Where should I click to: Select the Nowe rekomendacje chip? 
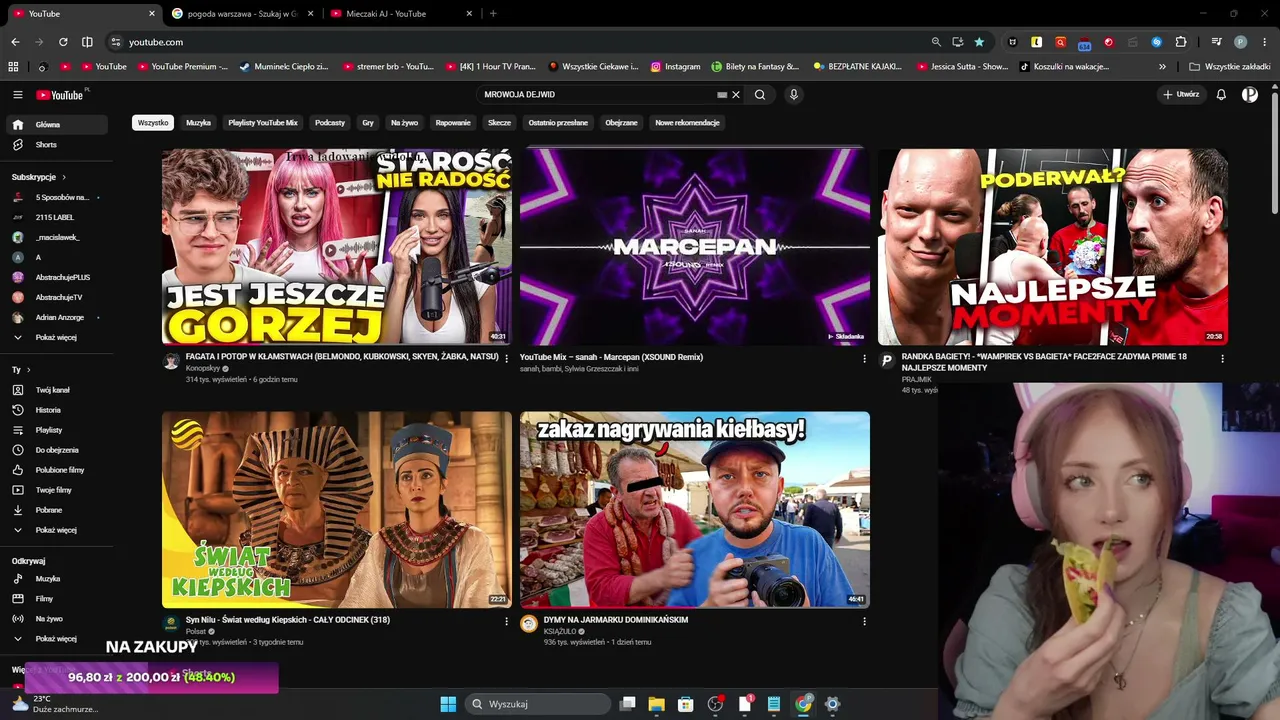687,123
